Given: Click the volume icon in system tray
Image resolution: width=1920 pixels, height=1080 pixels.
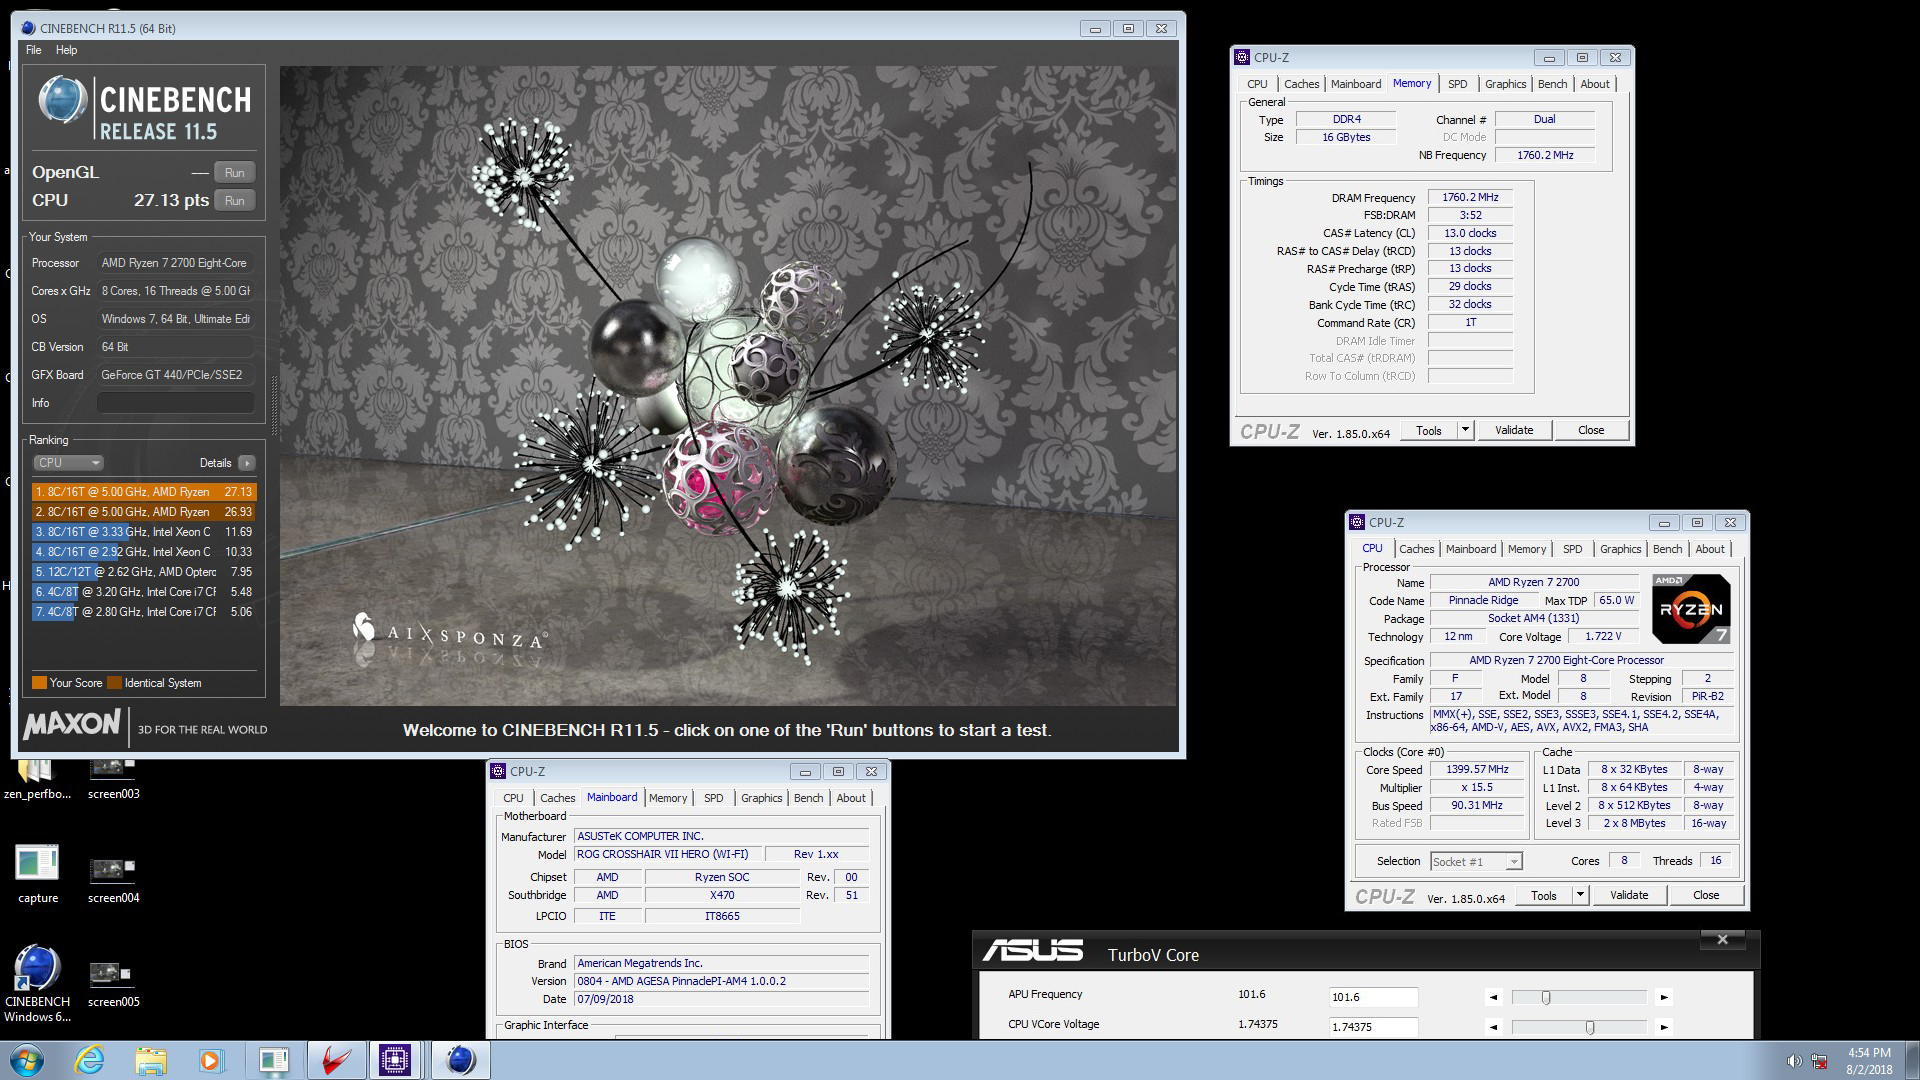Looking at the screenshot, I should pos(1794,1061).
